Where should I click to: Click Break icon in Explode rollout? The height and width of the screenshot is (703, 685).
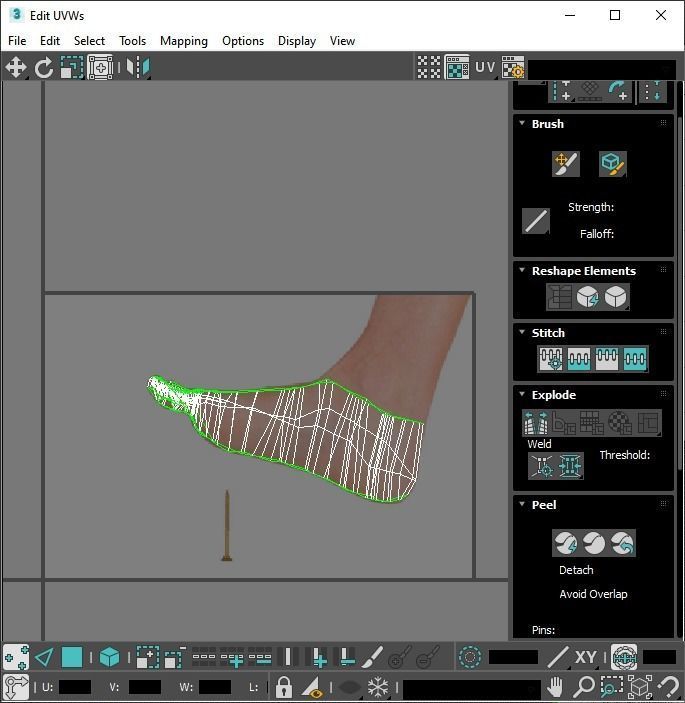pyautogui.click(x=536, y=422)
